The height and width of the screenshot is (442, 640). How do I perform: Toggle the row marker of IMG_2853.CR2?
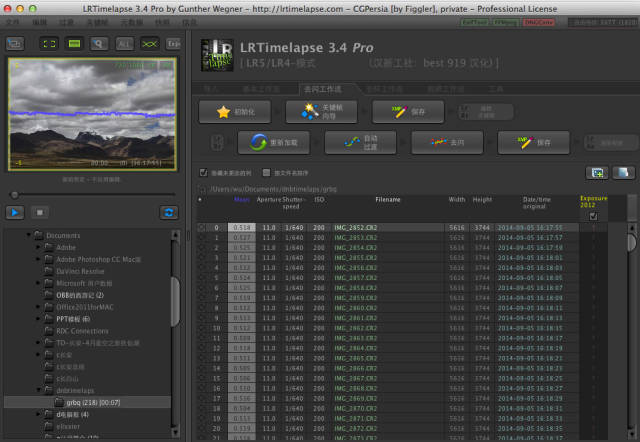coord(201,238)
